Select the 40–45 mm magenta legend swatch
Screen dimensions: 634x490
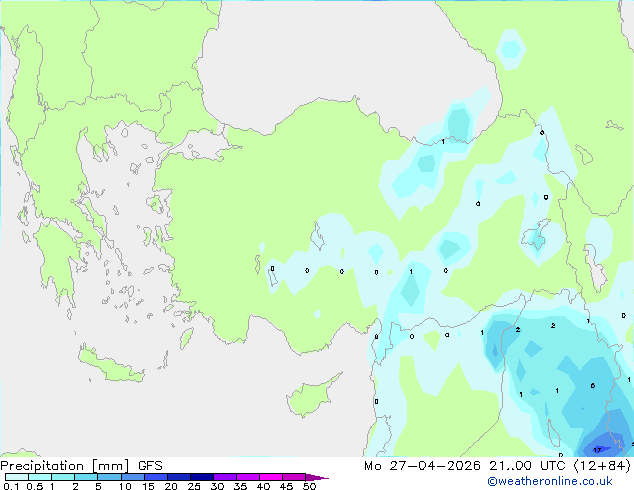[271, 477]
